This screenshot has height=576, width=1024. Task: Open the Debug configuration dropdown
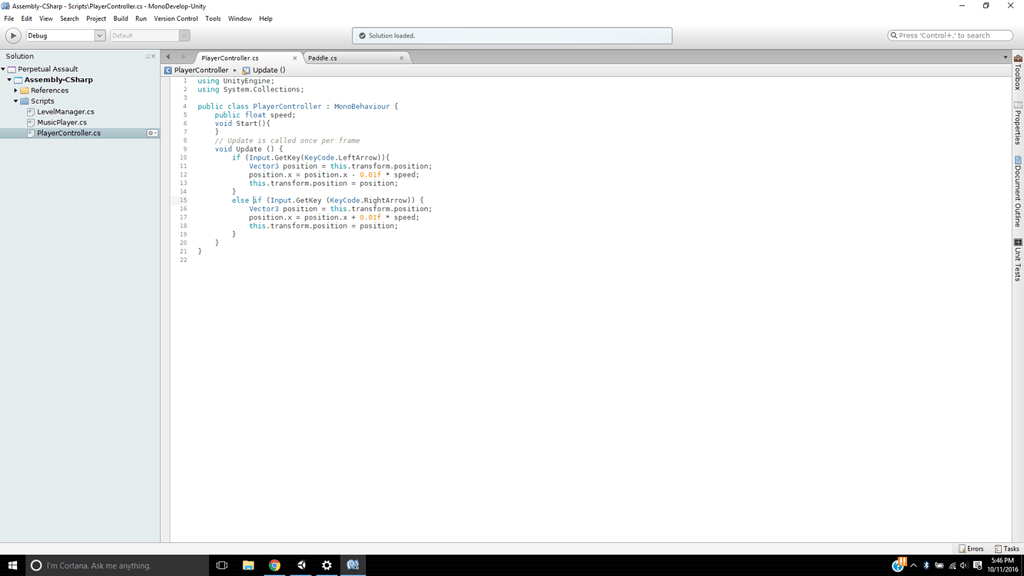pos(65,35)
